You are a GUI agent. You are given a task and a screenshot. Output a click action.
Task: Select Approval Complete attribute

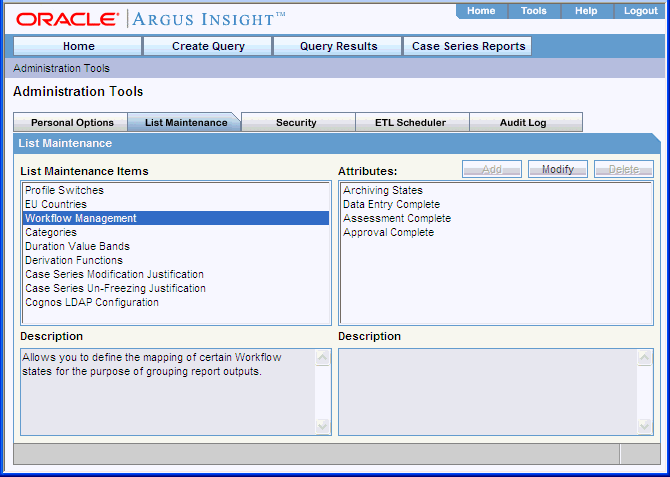pyautogui.click(x=496, y=232)
